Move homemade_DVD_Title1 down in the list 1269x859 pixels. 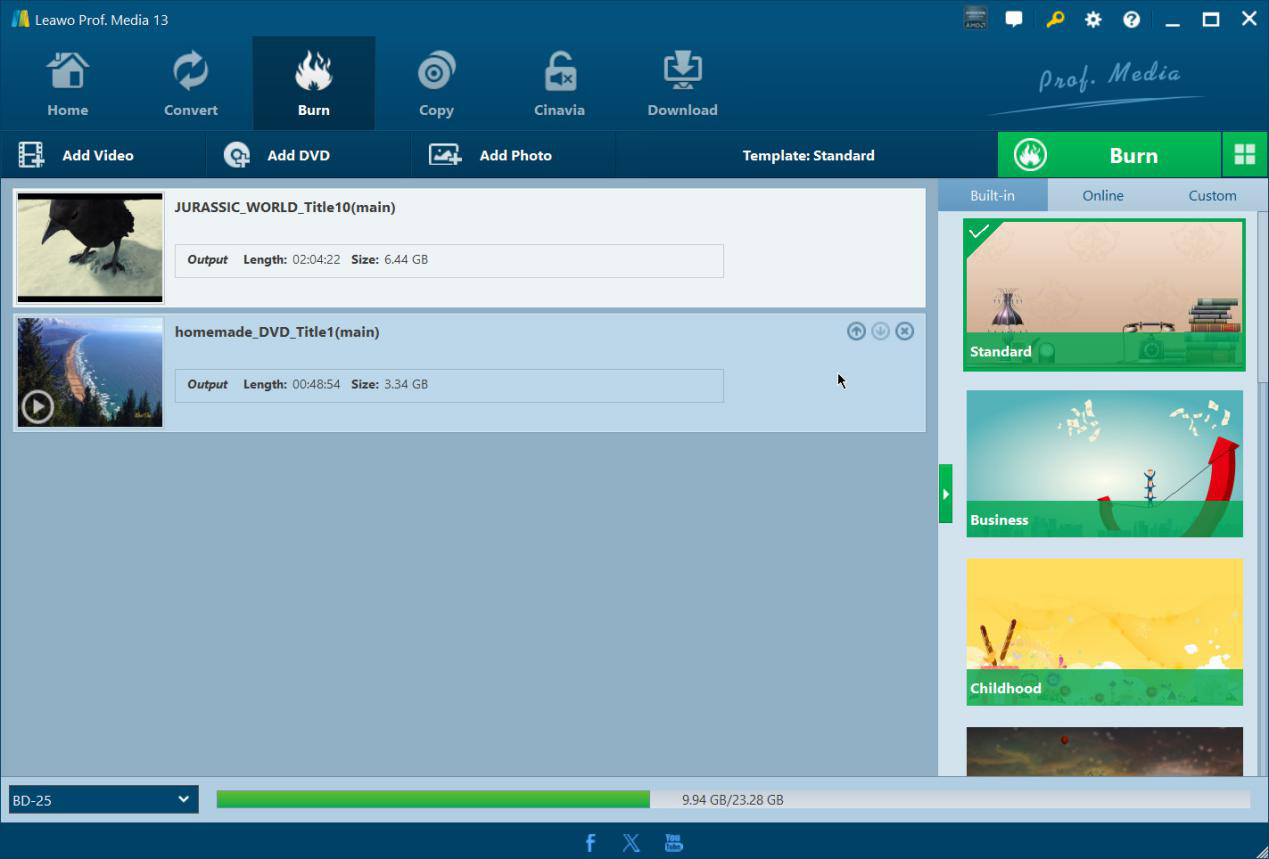(x=880, y=331)
